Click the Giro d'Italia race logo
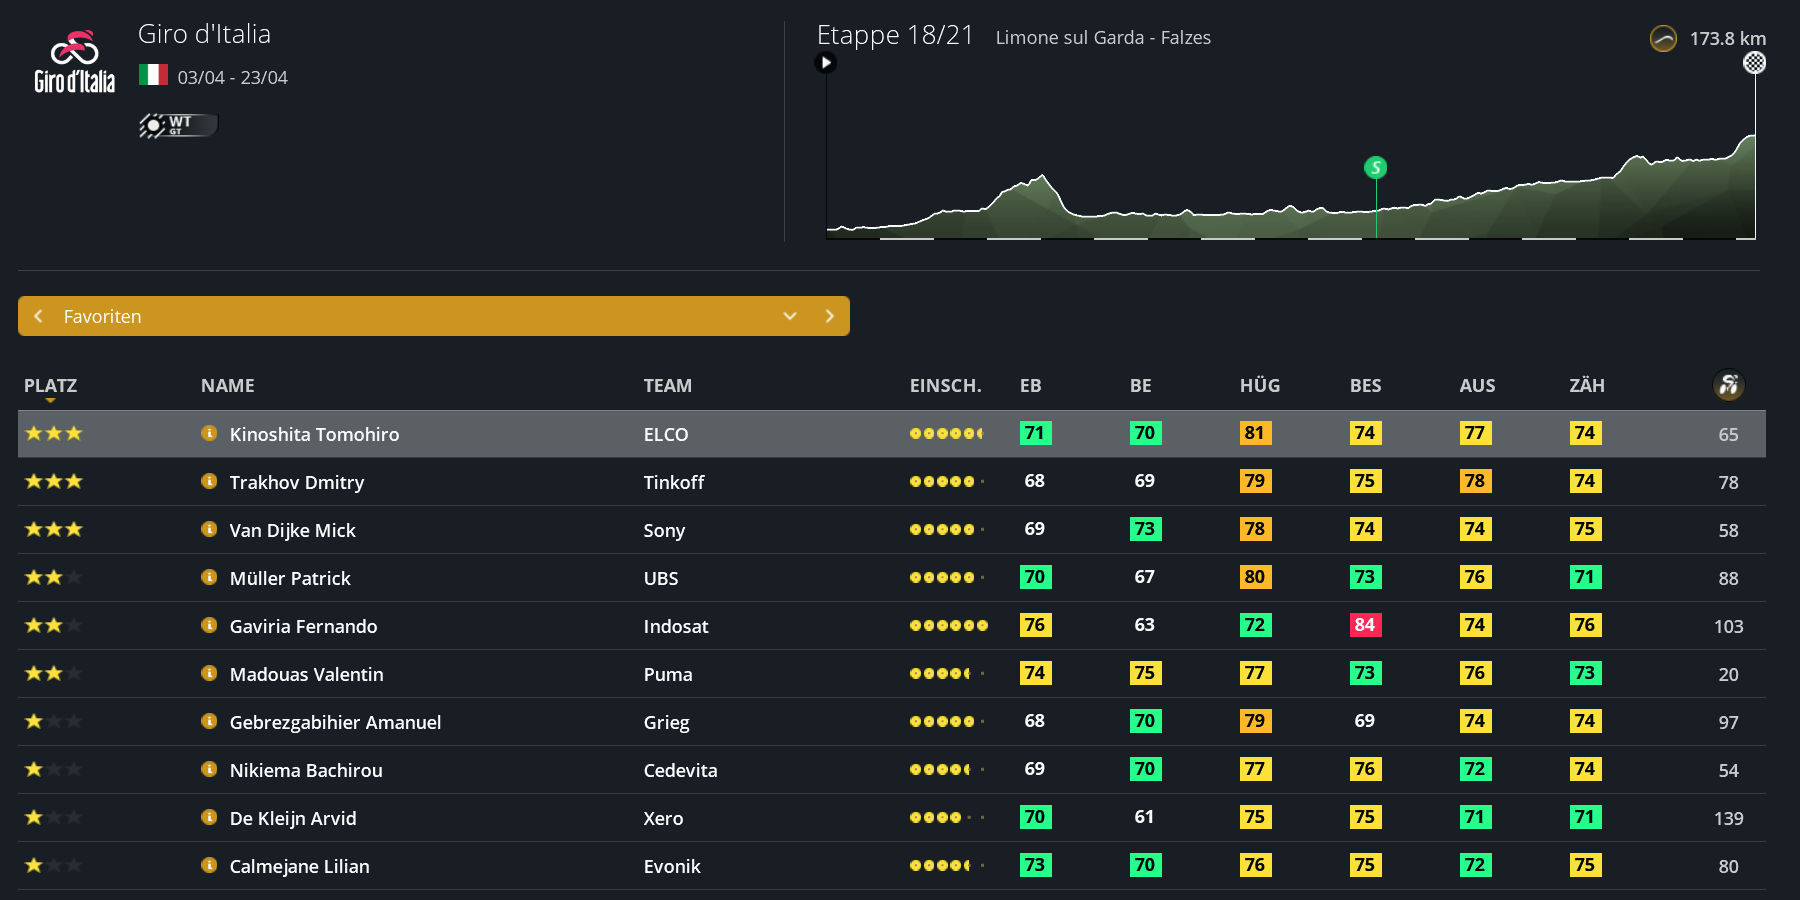The width and height of the screenshot is (1800, 900). click(74, 63)
